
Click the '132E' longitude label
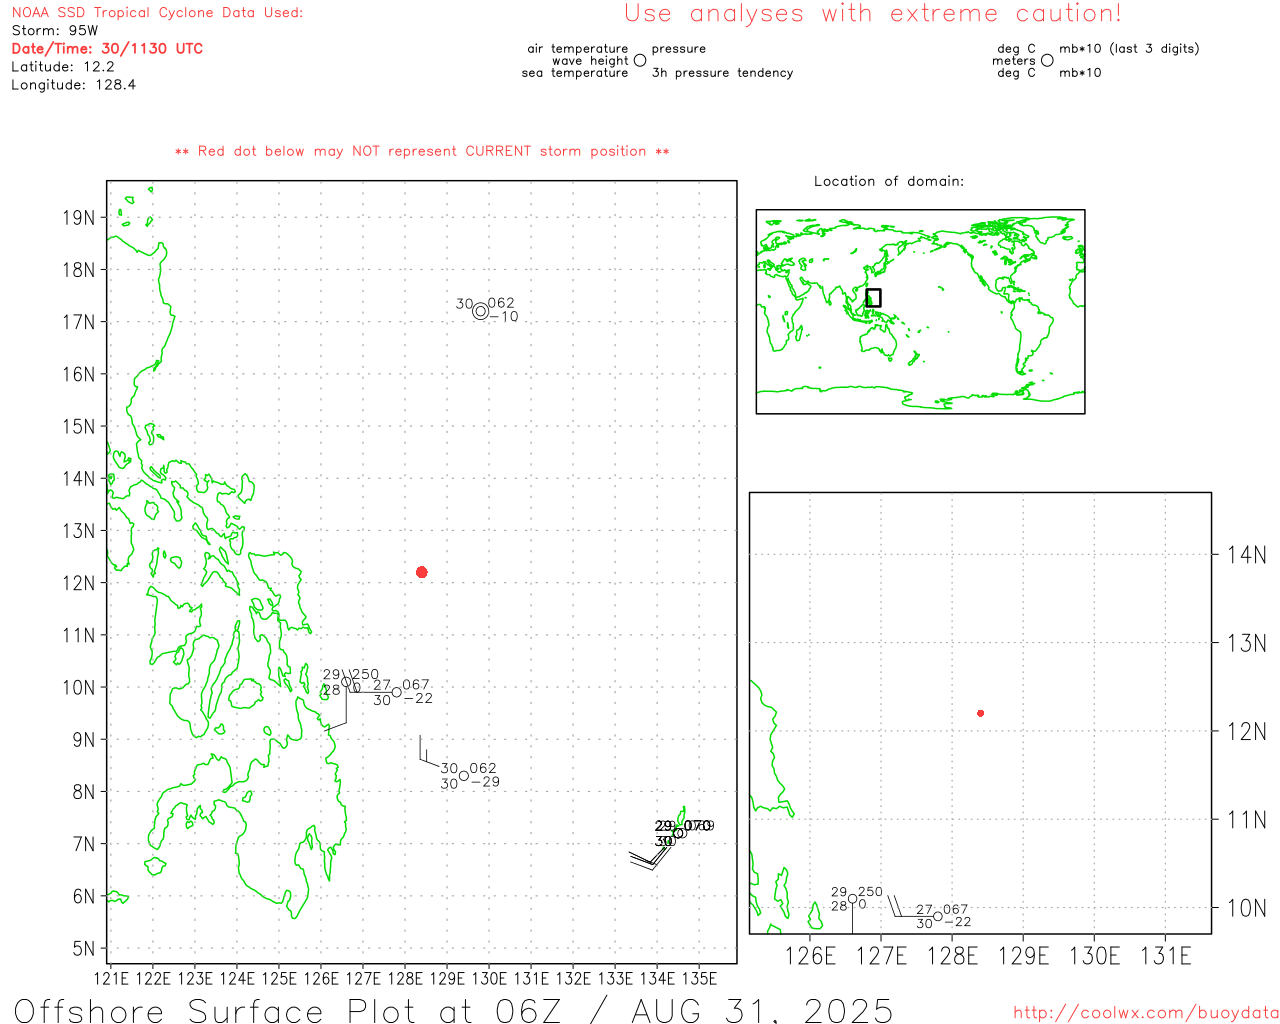click(573, 979)
